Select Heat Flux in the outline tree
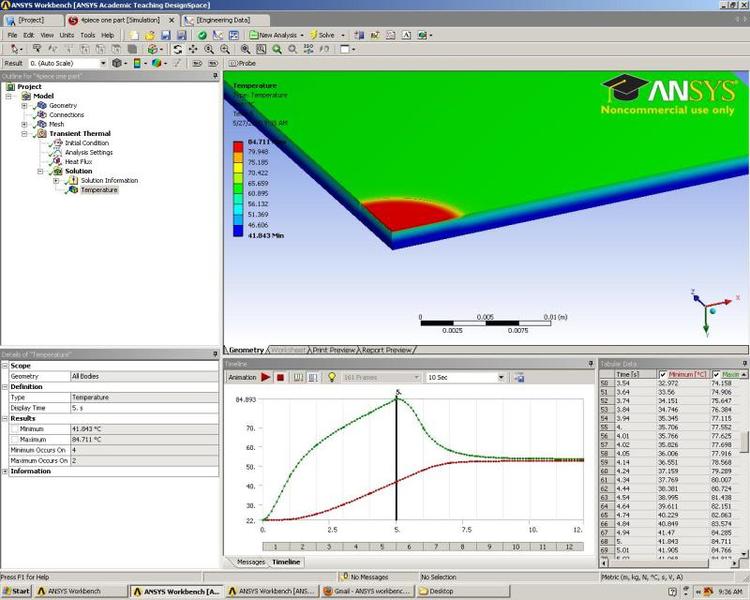The width and height of the screenshot is (750, 600). tap(78, 162)
